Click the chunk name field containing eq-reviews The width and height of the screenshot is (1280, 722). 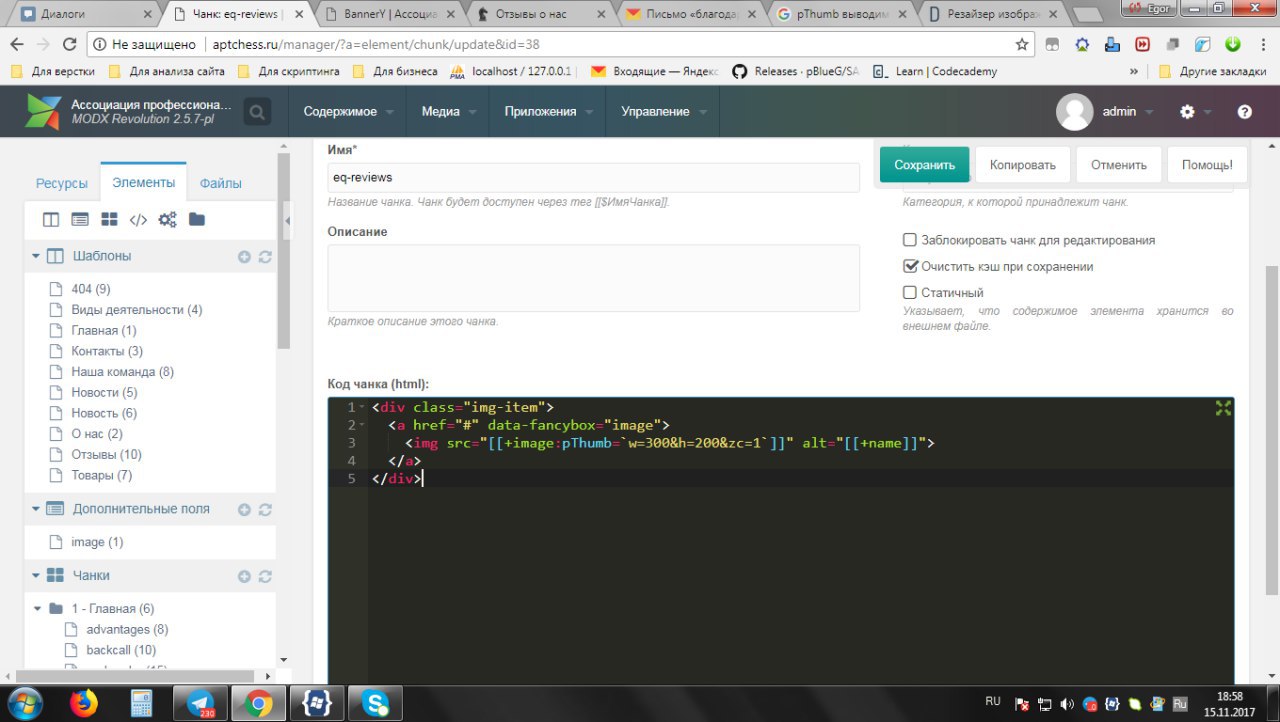(594, 177)
